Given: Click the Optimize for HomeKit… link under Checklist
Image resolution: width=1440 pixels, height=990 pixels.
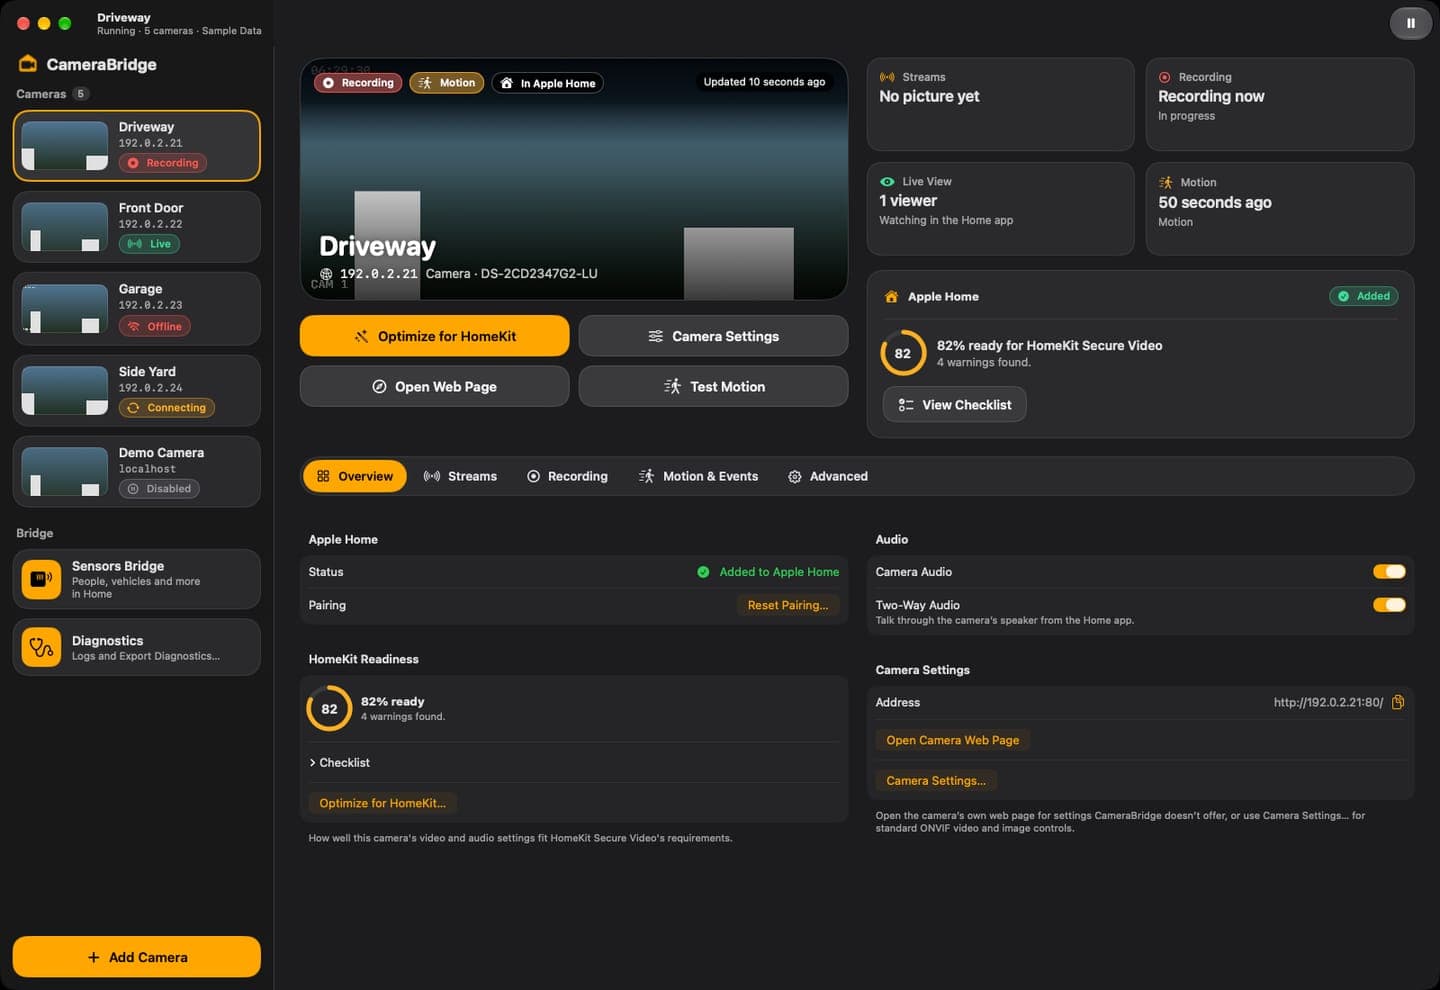Looking at the screenshot, I should 382,803.
